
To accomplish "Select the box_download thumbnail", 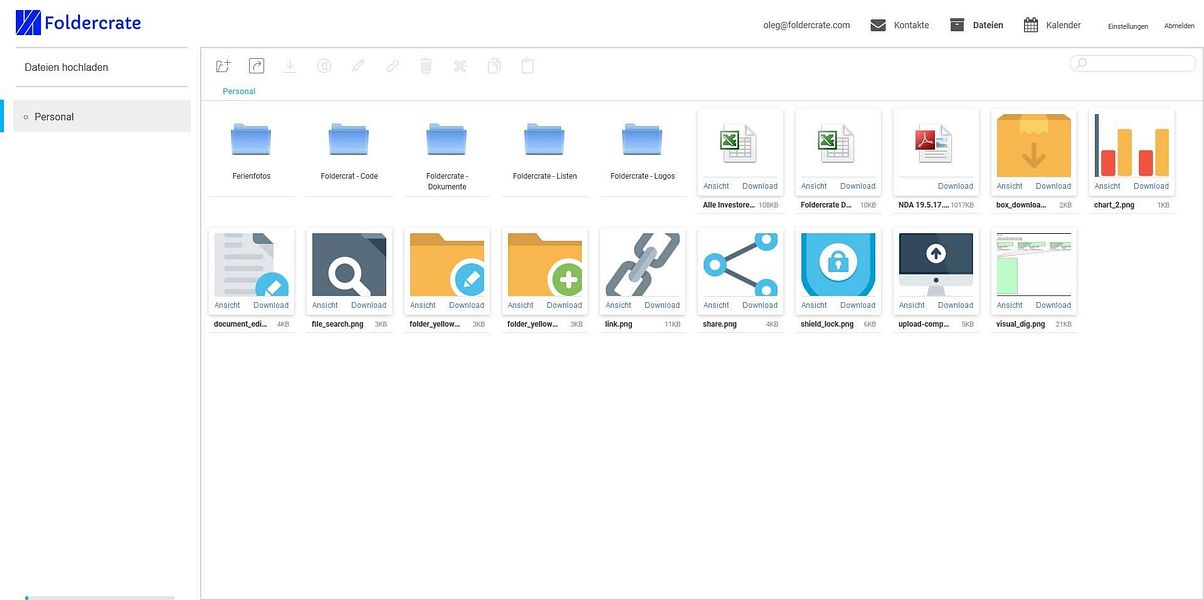I will click(1034, 145).
